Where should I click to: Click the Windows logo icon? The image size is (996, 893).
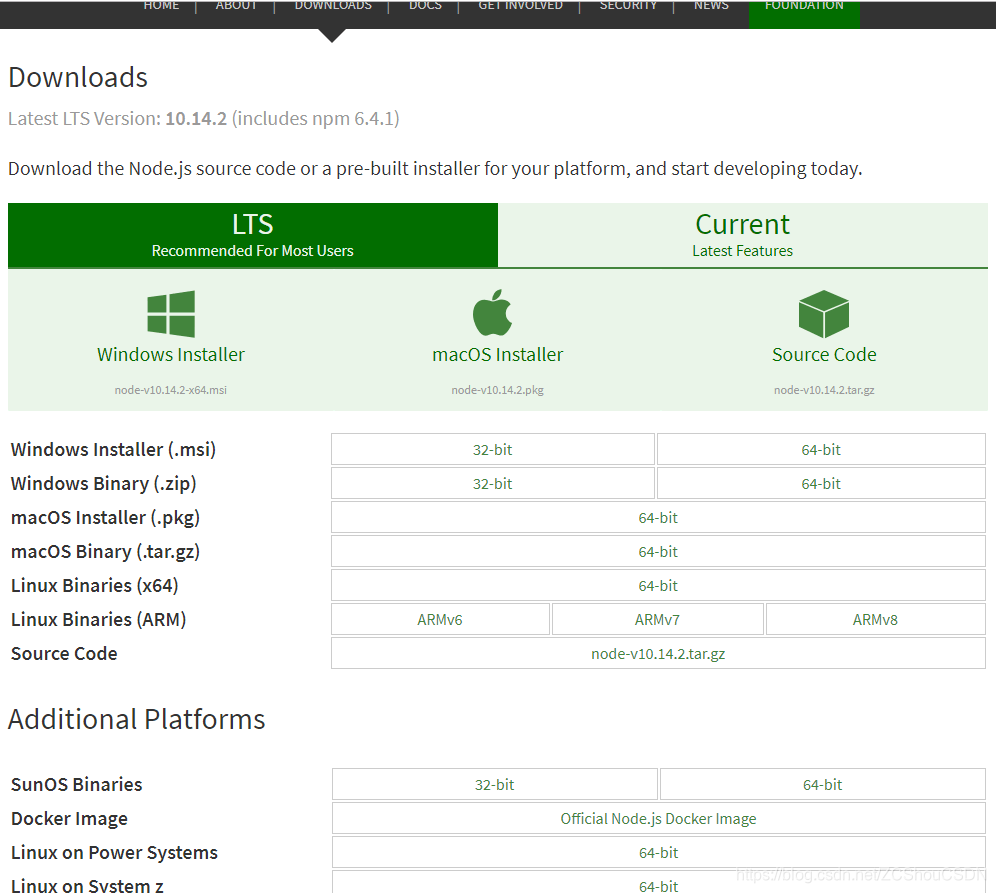pos(171,314)
